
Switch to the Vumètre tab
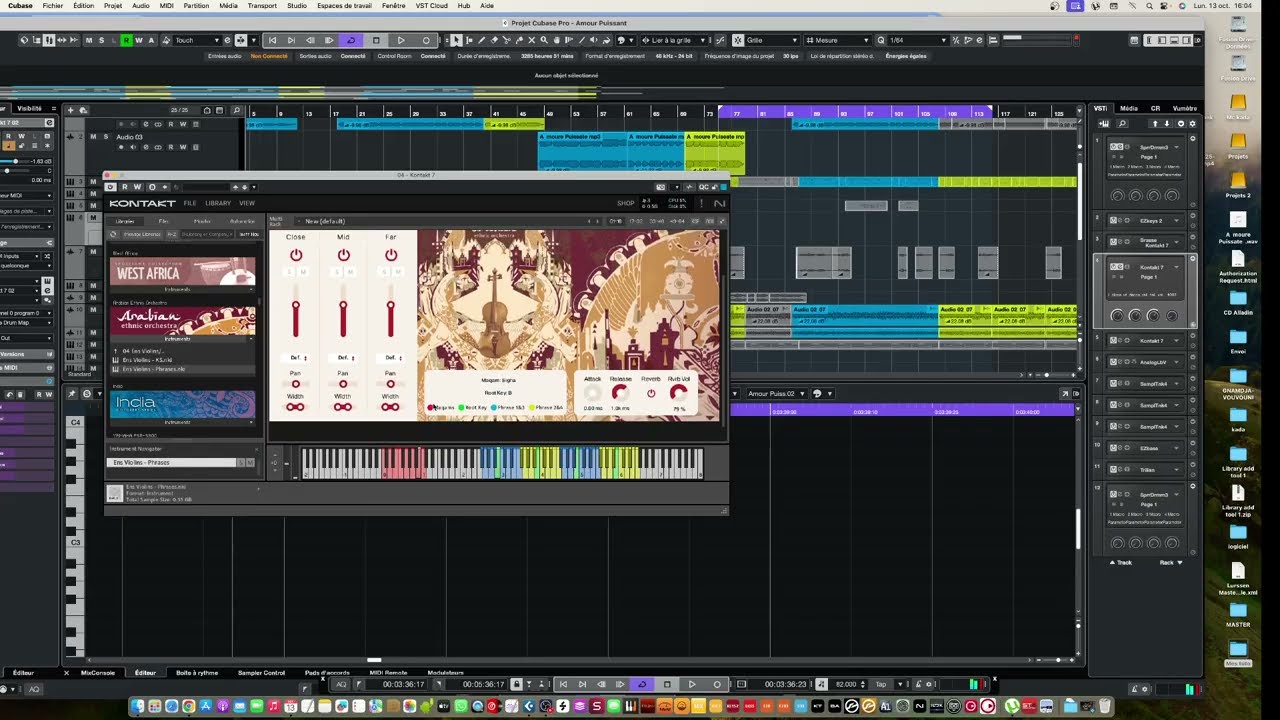[1184, 108]
